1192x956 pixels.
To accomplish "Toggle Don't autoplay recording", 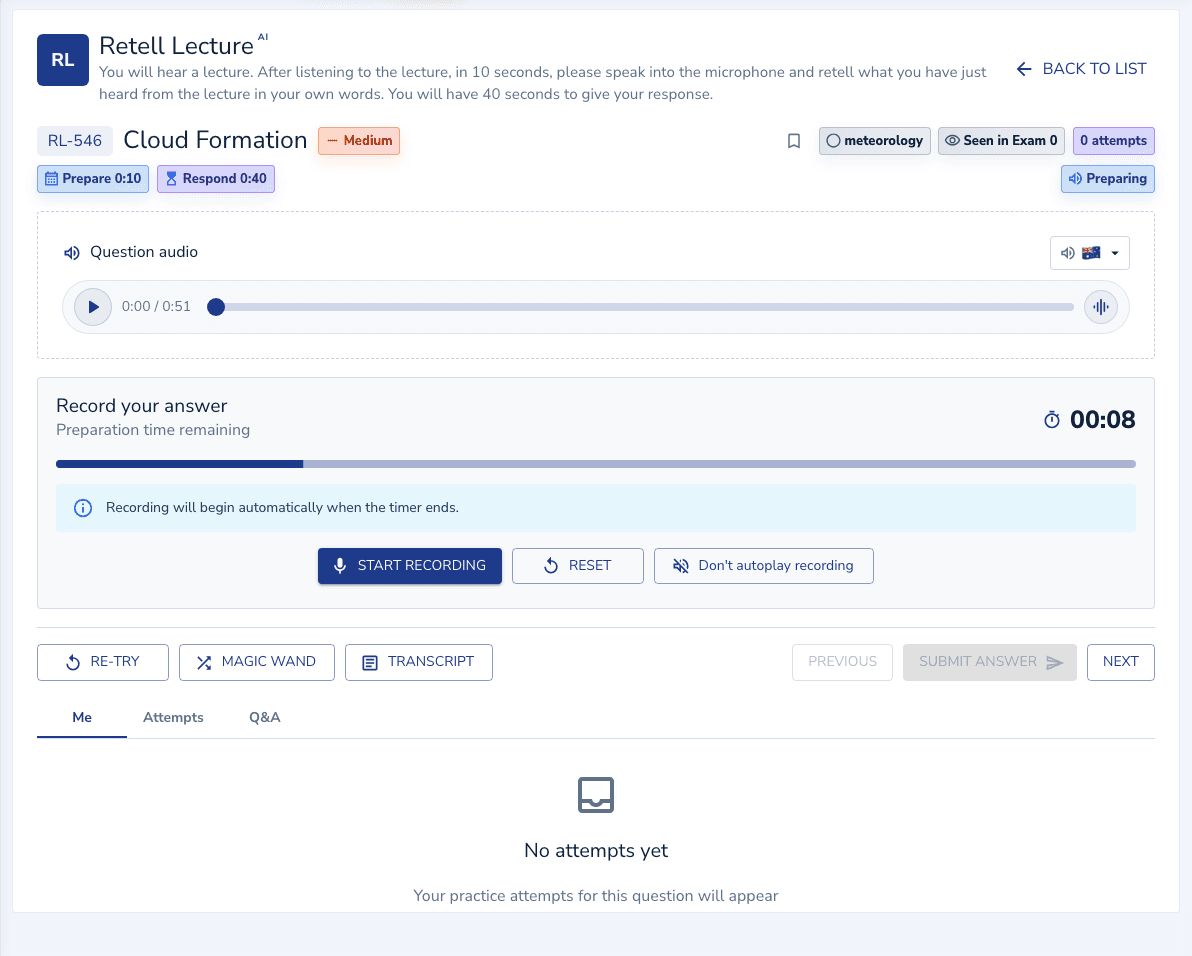I will (763, 566).
